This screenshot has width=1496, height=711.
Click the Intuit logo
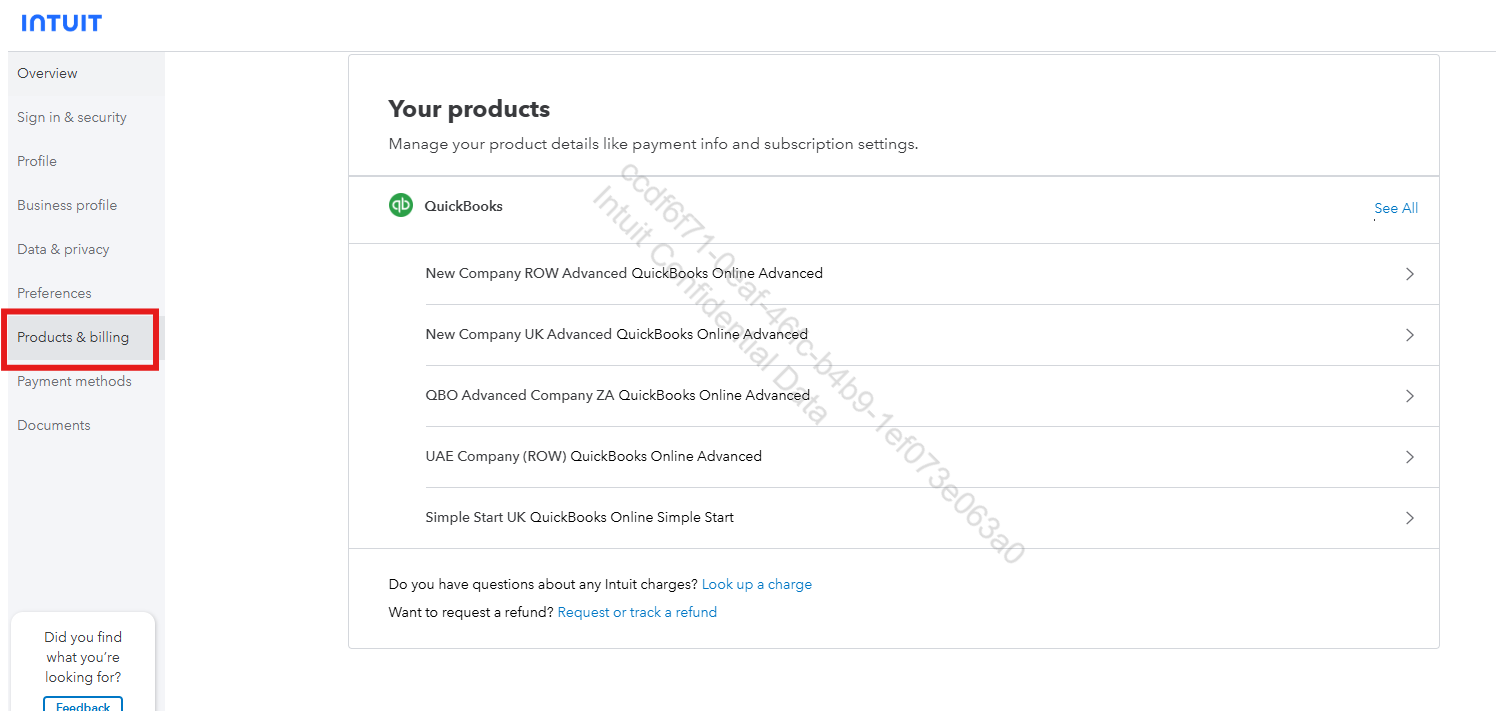coord(61,23)
